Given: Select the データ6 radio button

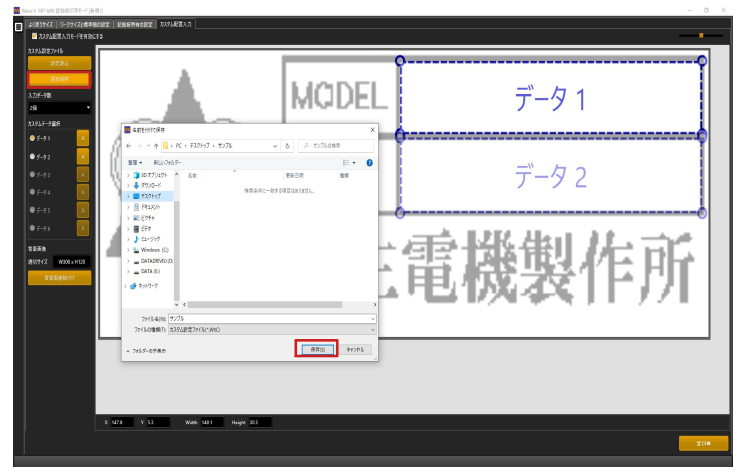Looking at the screenshot, I should click(x=32, y=228).
